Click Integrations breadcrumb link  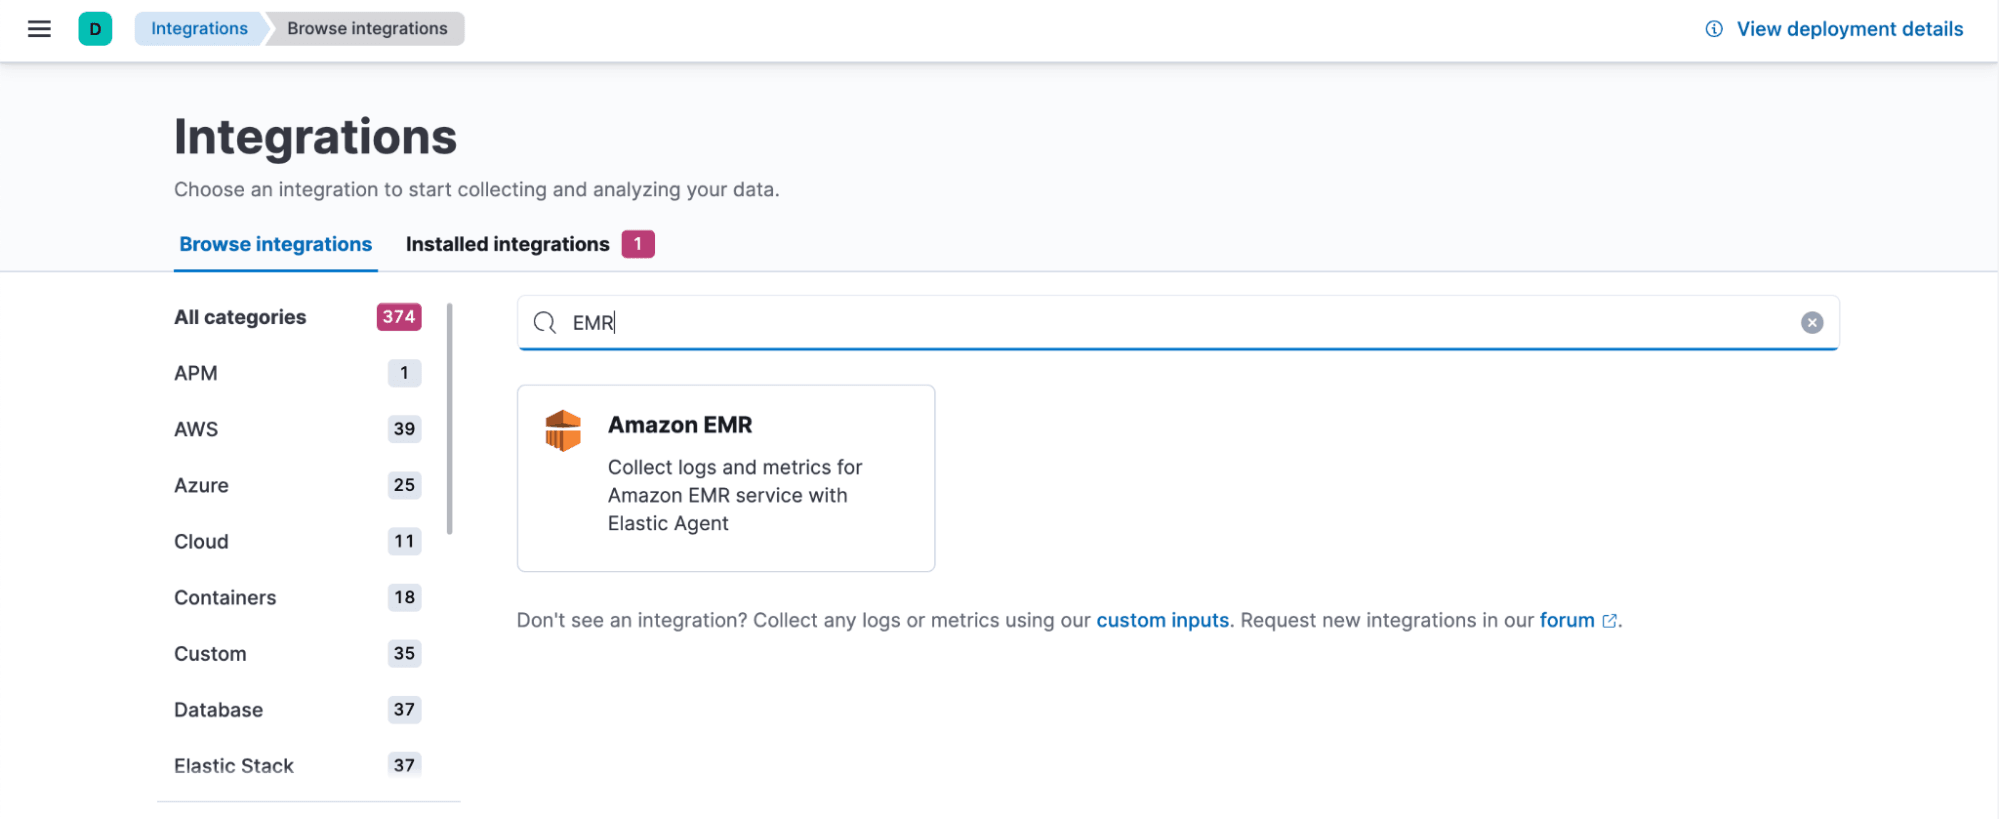(199, 29)
